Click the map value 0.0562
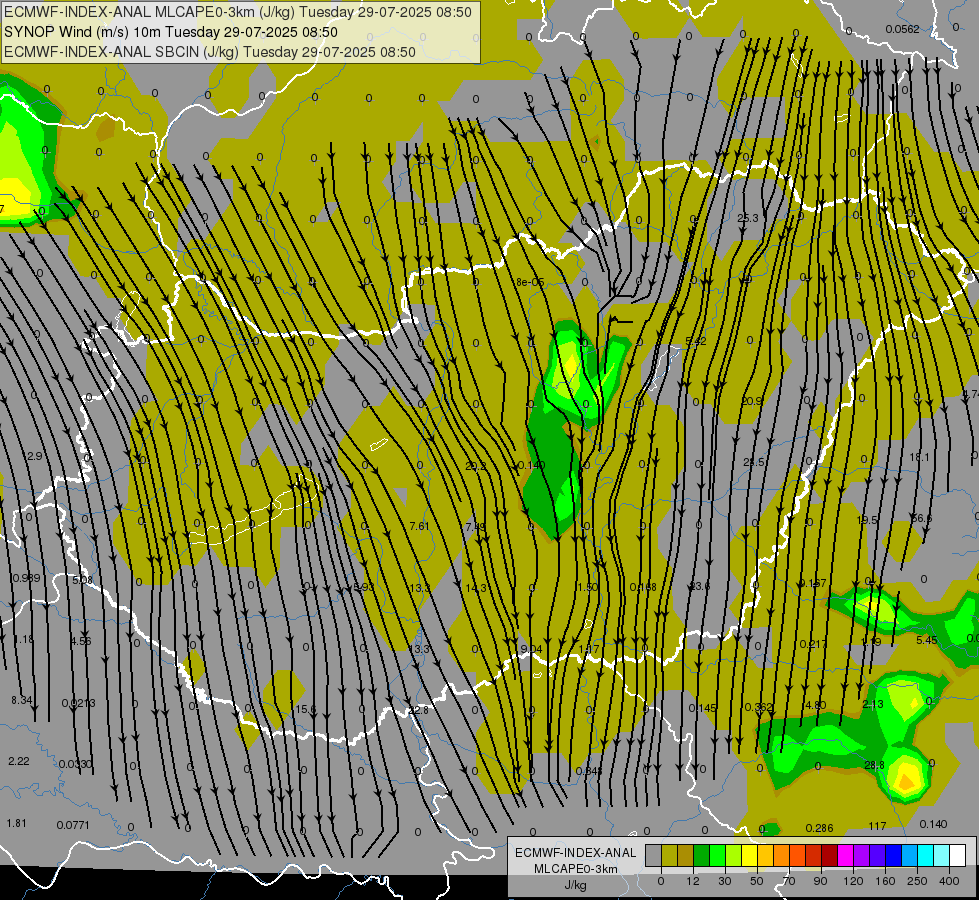Image resolution: width=979 pixels, height=900 pixels. point(902,29)
